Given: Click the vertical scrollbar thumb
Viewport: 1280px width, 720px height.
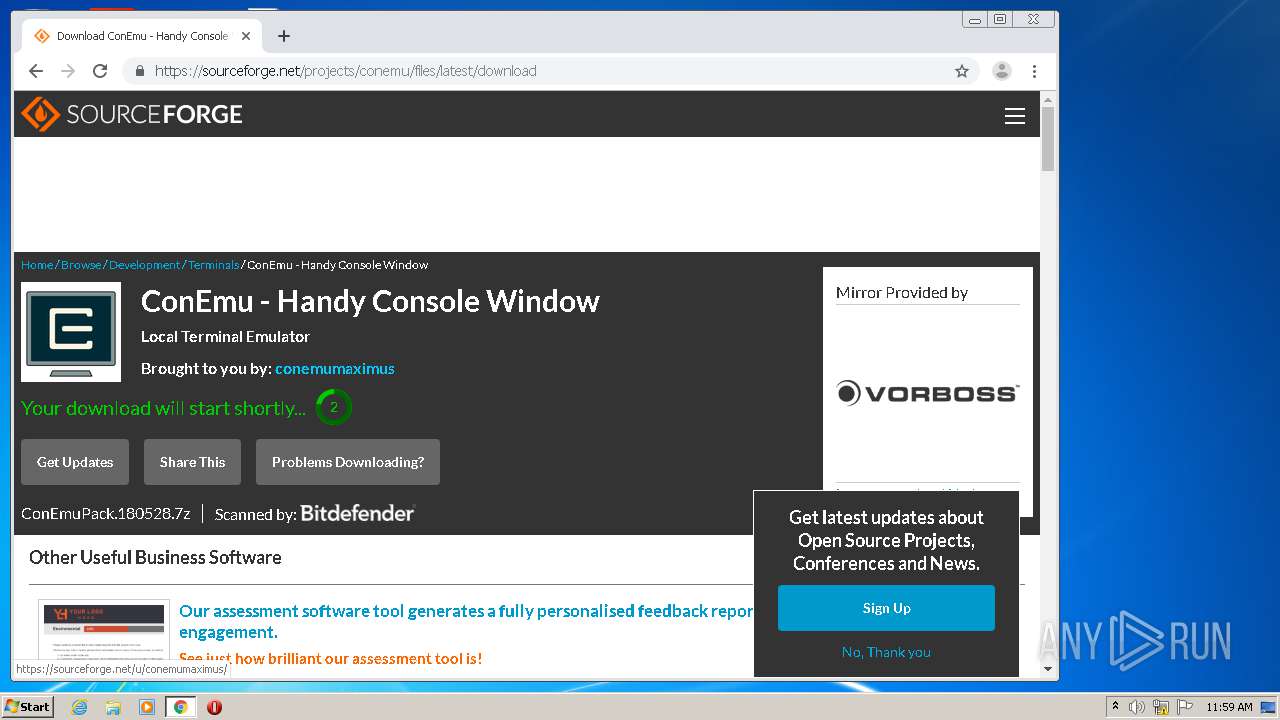Looking at the screenshot, I should tap(1048, 139).
